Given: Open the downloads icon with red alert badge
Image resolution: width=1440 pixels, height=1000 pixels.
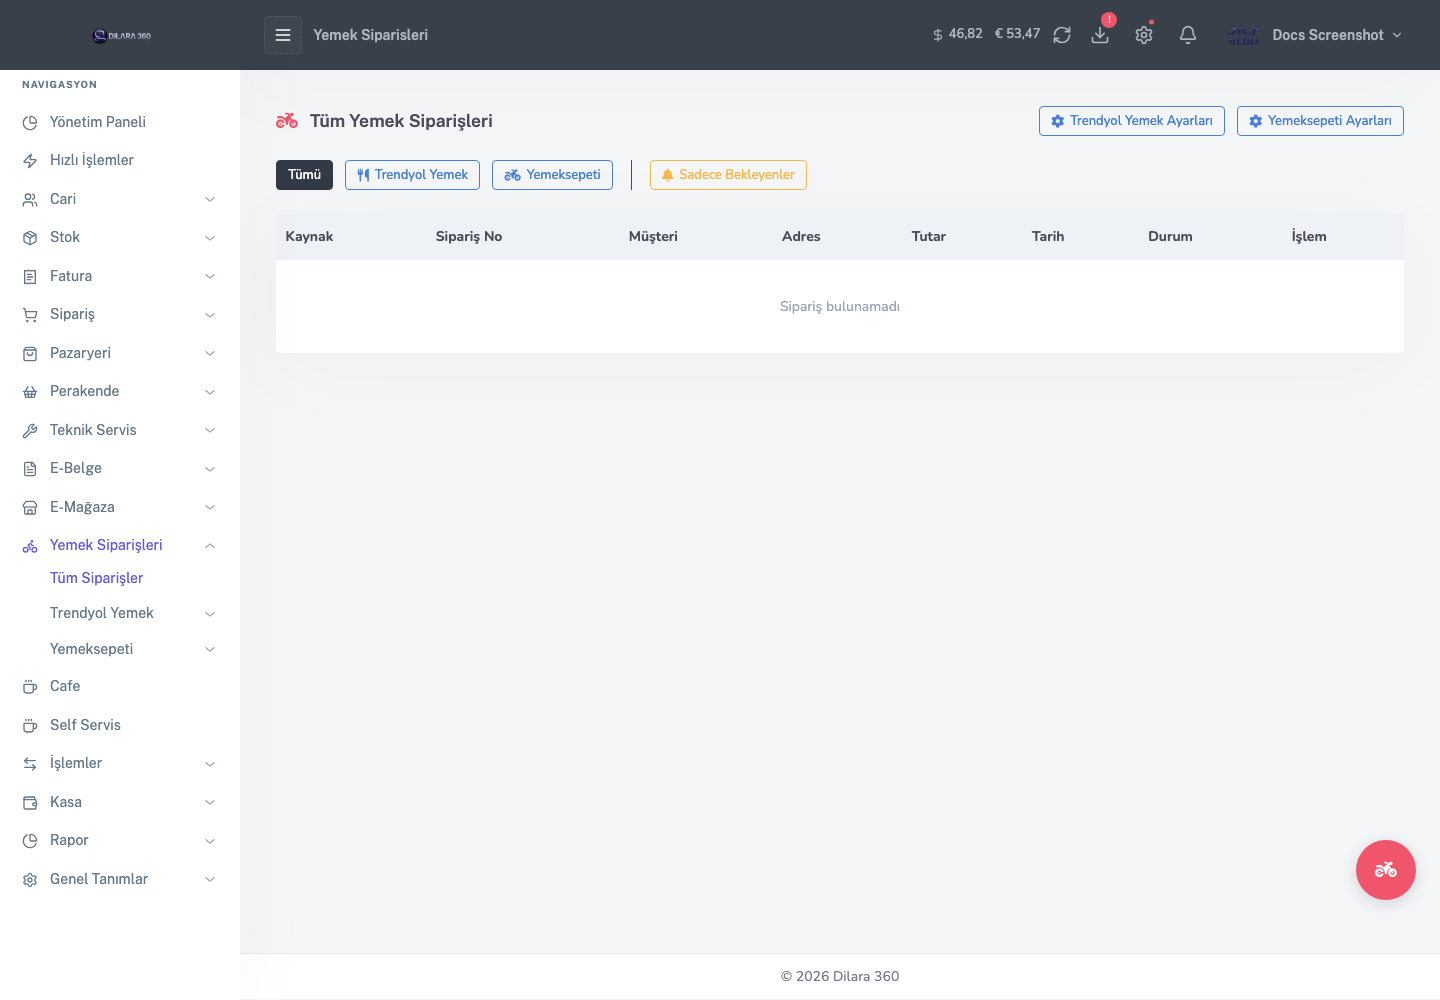Looking at the screenshot, I should (1100, 35).
